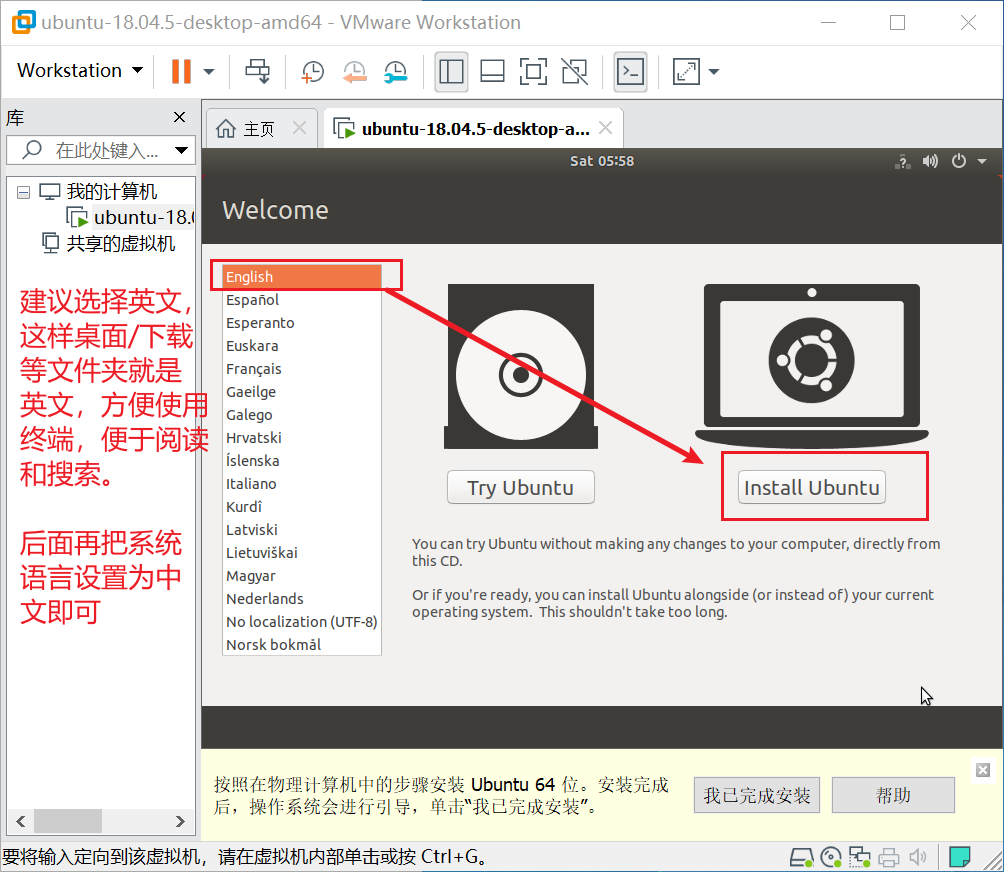The width and height of the screenshot is (1004, 872).
Task: Select Gaeilge in the language list
Action: (302, 392)
